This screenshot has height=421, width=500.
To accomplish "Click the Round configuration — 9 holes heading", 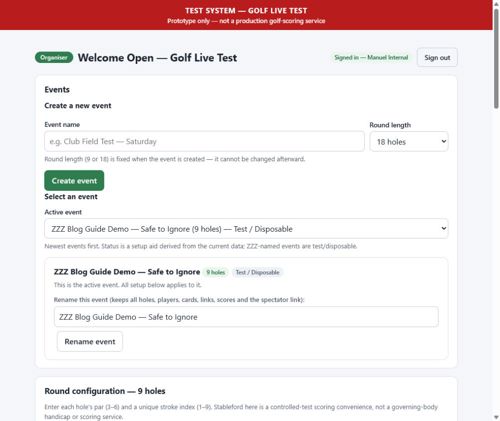I will 105,391.
